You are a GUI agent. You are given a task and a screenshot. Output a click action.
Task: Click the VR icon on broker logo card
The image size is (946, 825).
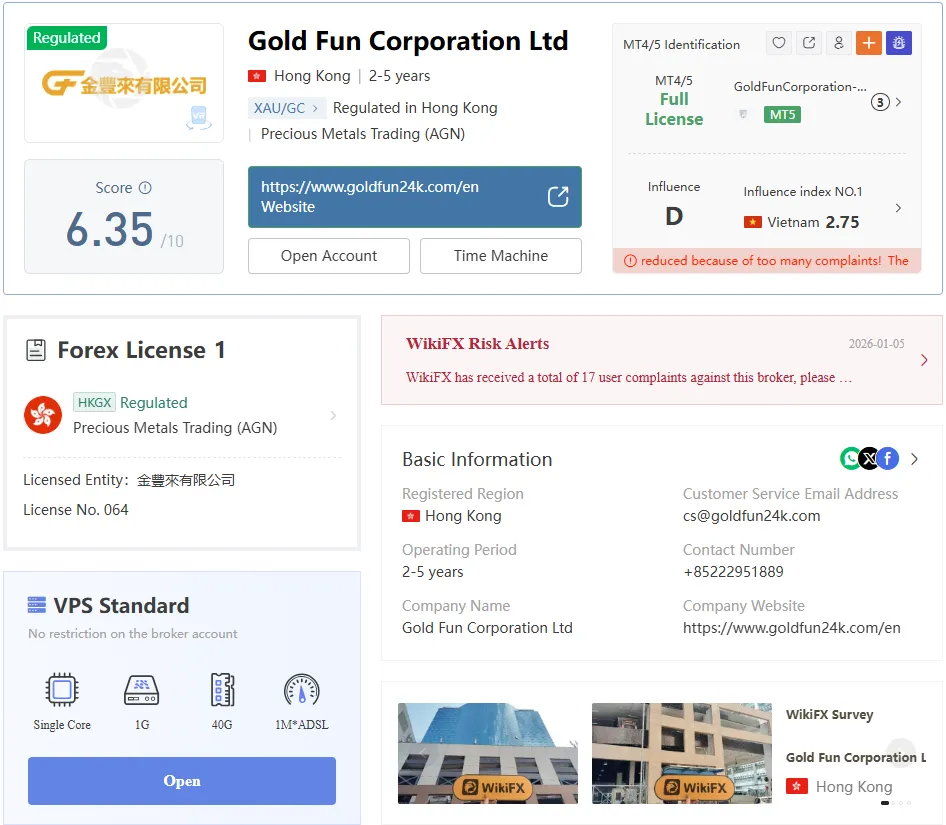[x=198, y=117]
